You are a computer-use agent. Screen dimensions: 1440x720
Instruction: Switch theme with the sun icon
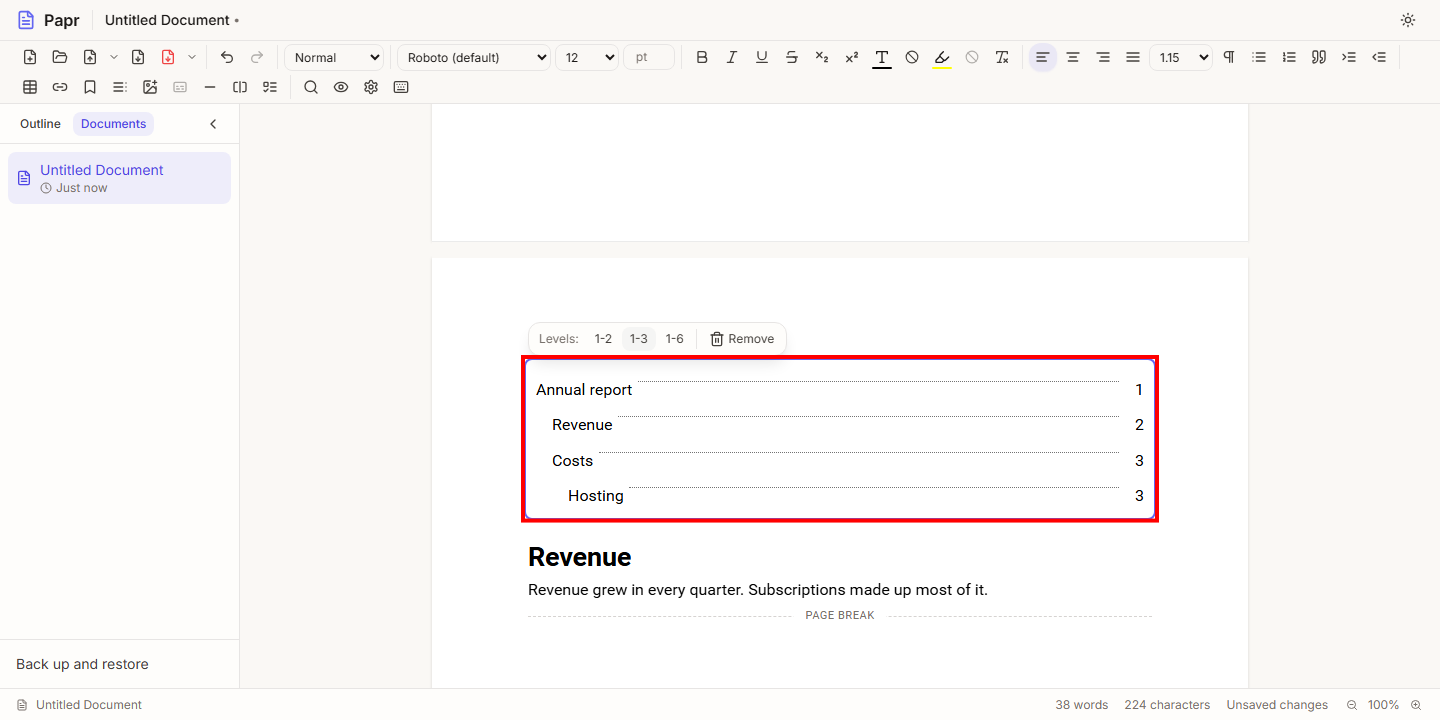(x=1408, y=20)
